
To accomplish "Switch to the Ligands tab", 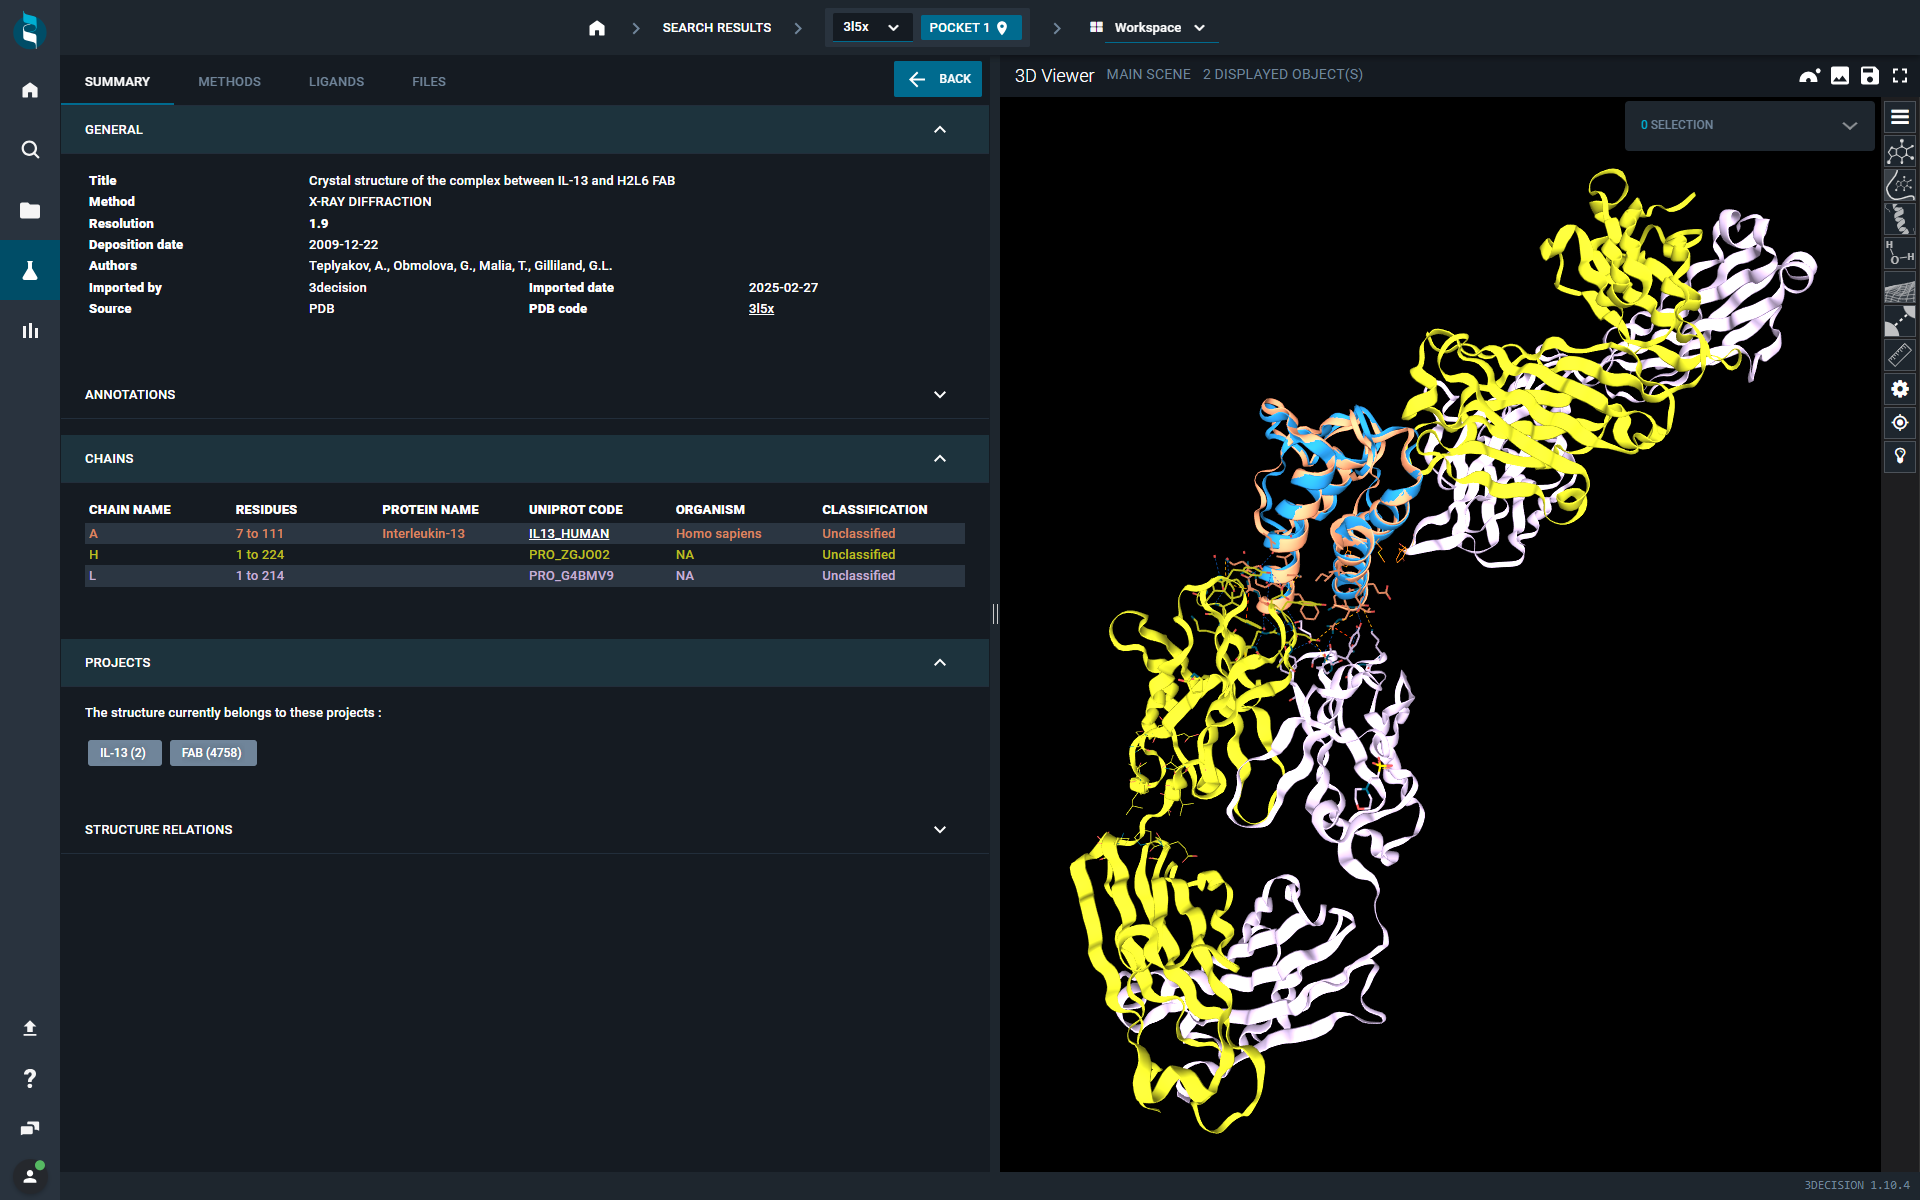I will pos(336,82).
